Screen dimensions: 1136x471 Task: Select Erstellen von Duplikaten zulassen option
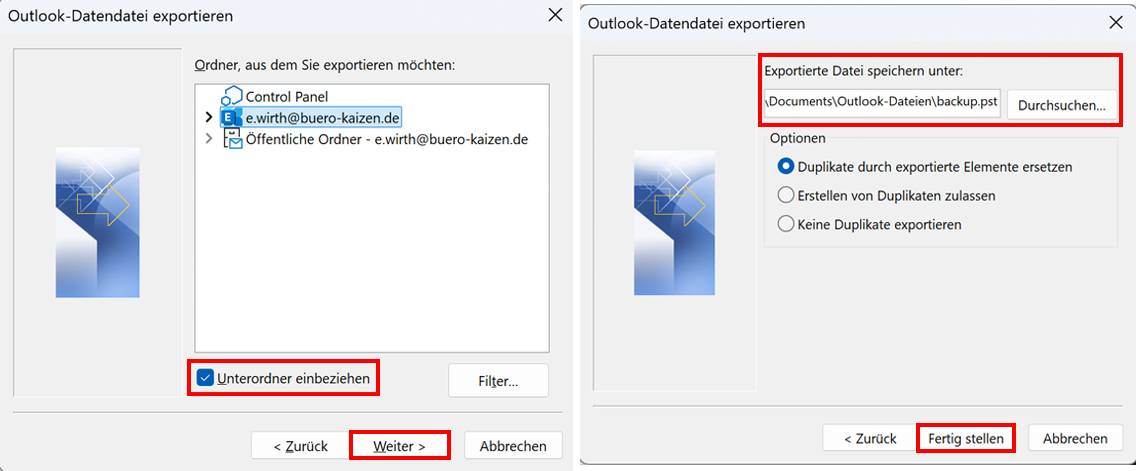coord(786,196)
